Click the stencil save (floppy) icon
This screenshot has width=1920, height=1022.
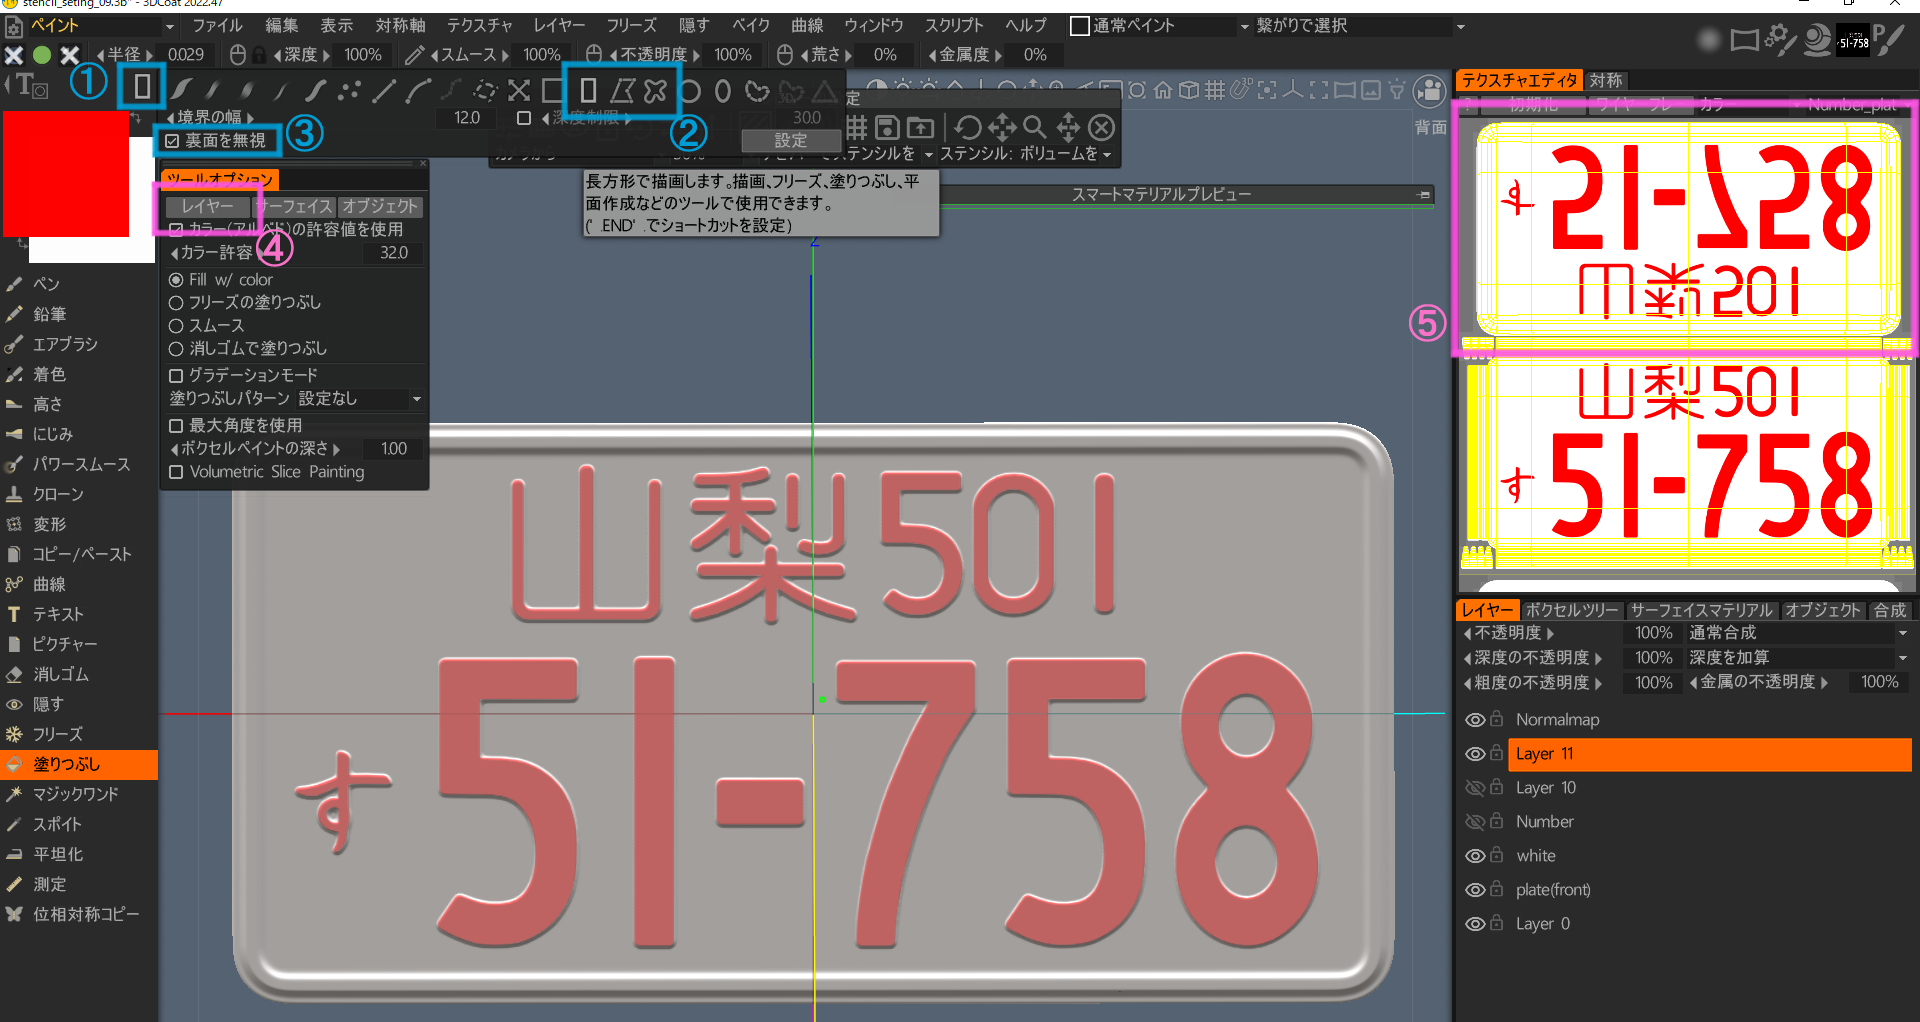pyautogui.click(x=886, y=127)
